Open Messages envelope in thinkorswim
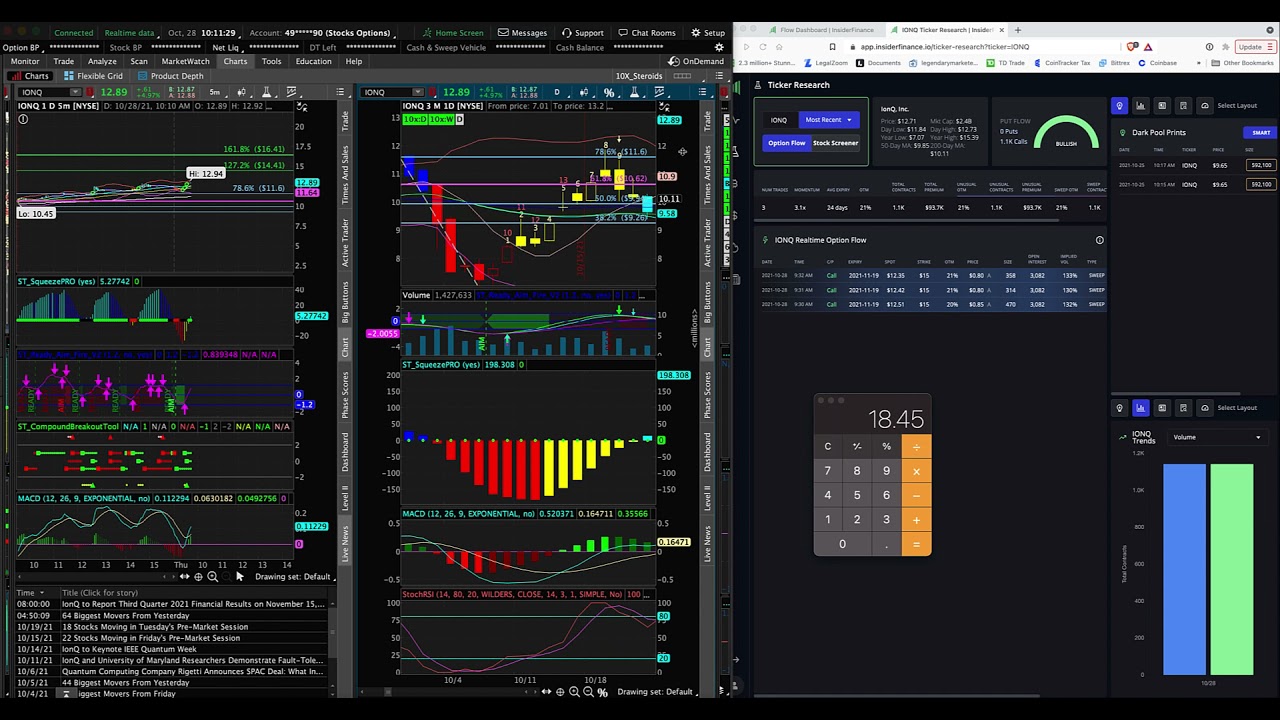This screenshot has width=1280, height=720. [x=522, y=33]
